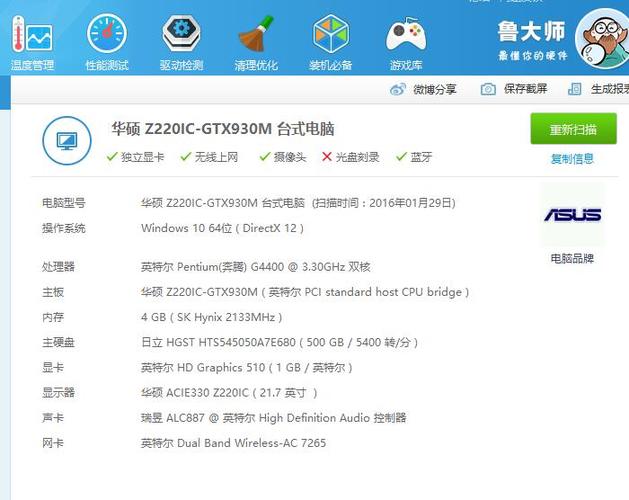629x500 pixels.
Task: Open the 性能测试 performance test gauge
Action: (x=107, y=43)
